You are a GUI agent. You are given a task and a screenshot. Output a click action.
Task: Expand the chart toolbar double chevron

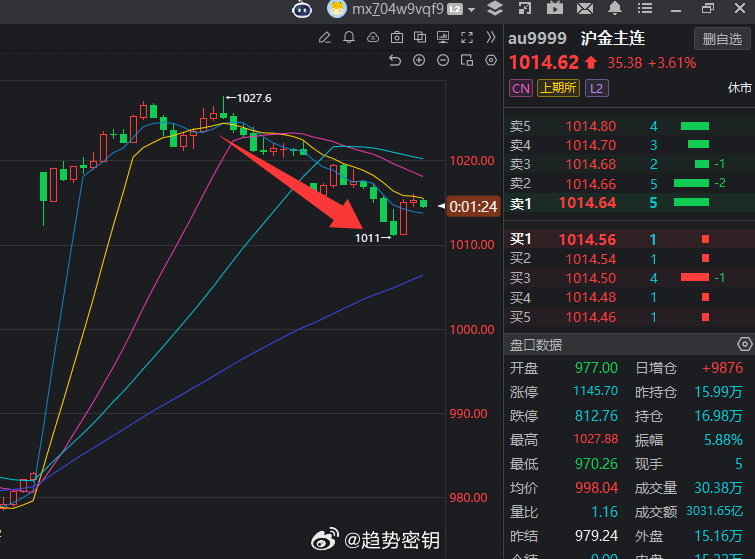pyautogui.click(x=491, y=38)
